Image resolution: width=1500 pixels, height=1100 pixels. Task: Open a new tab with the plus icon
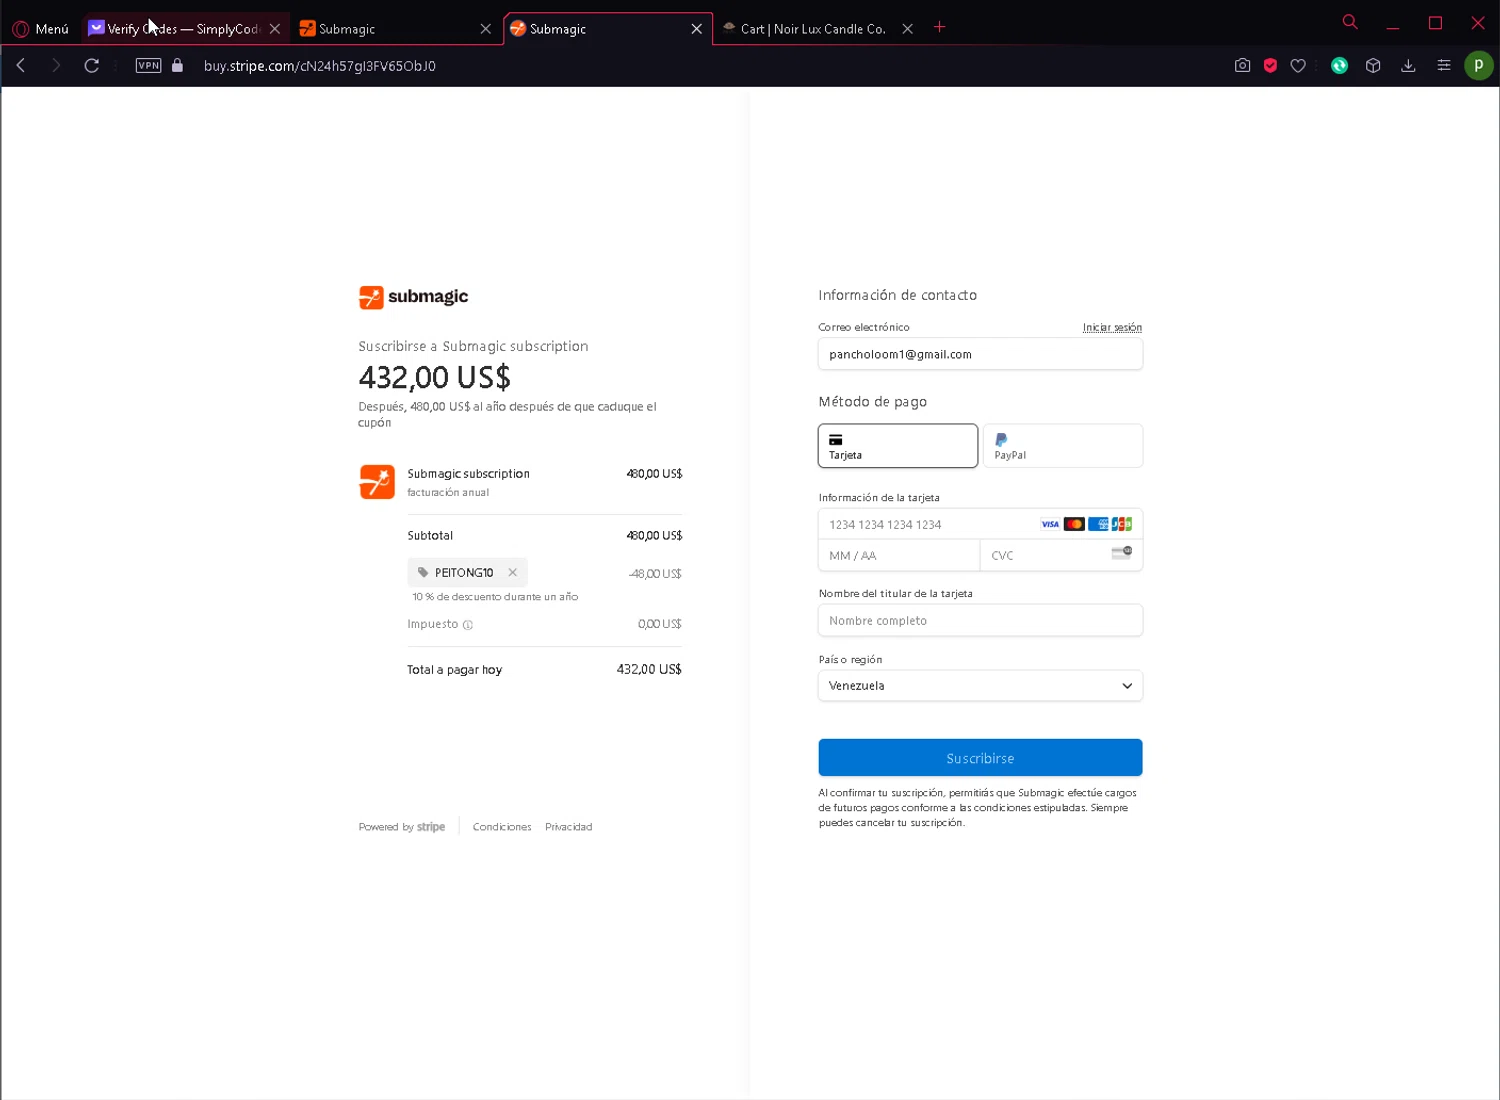940,27
